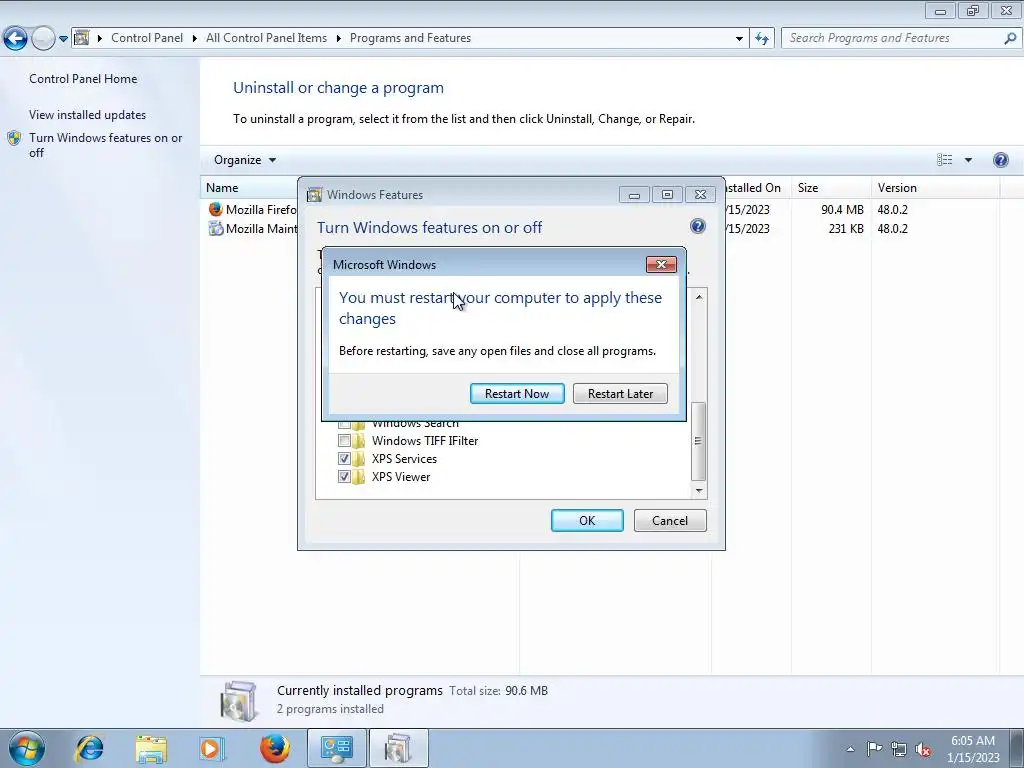Open Control Panel Home link
Screen dimensions: 1024x768
pos(83,78)
